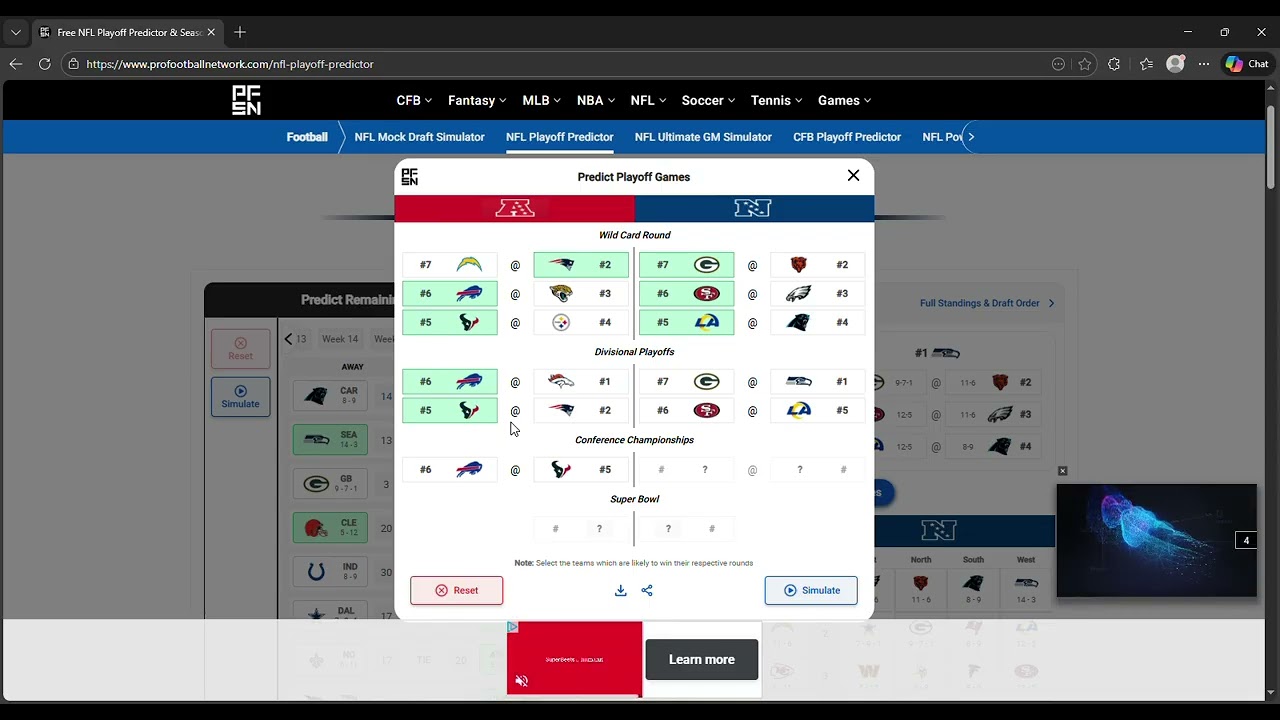1280x720 pixels.
Task: Open Copilot Chat in browser
Action: pyautogui.click(x=1247, y=64)
